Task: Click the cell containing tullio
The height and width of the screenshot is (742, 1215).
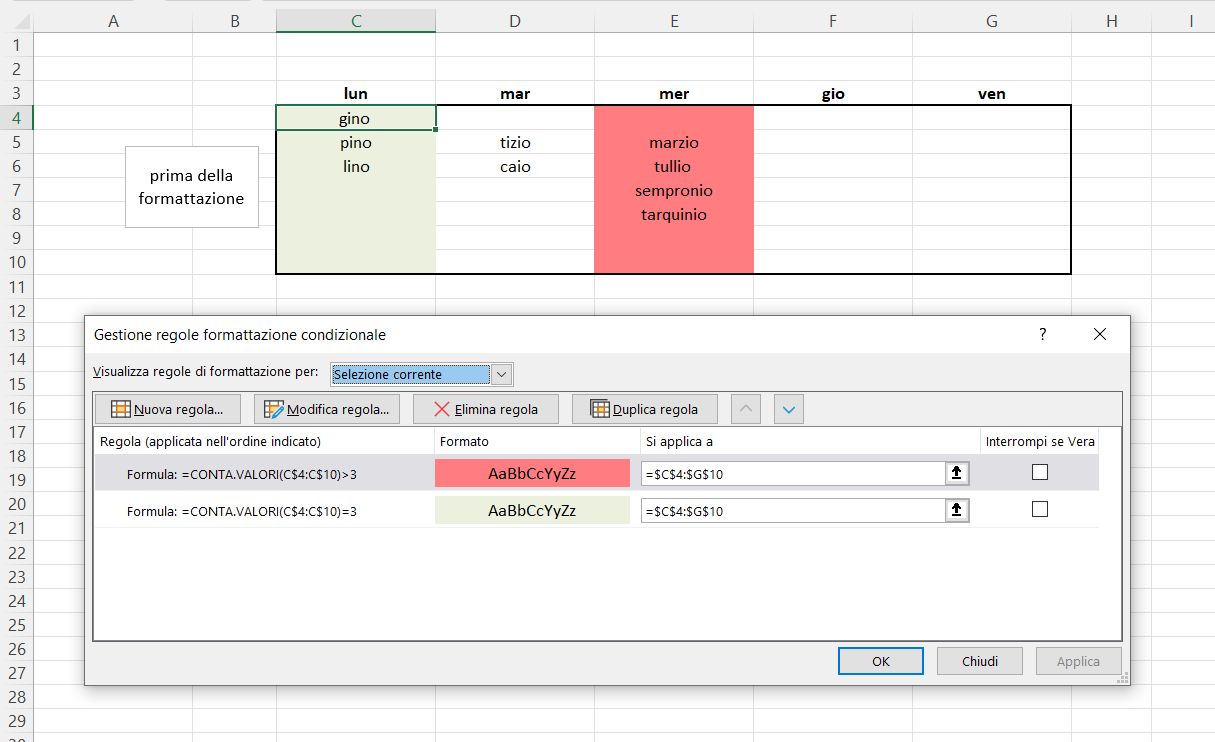Action: point(674,166)
